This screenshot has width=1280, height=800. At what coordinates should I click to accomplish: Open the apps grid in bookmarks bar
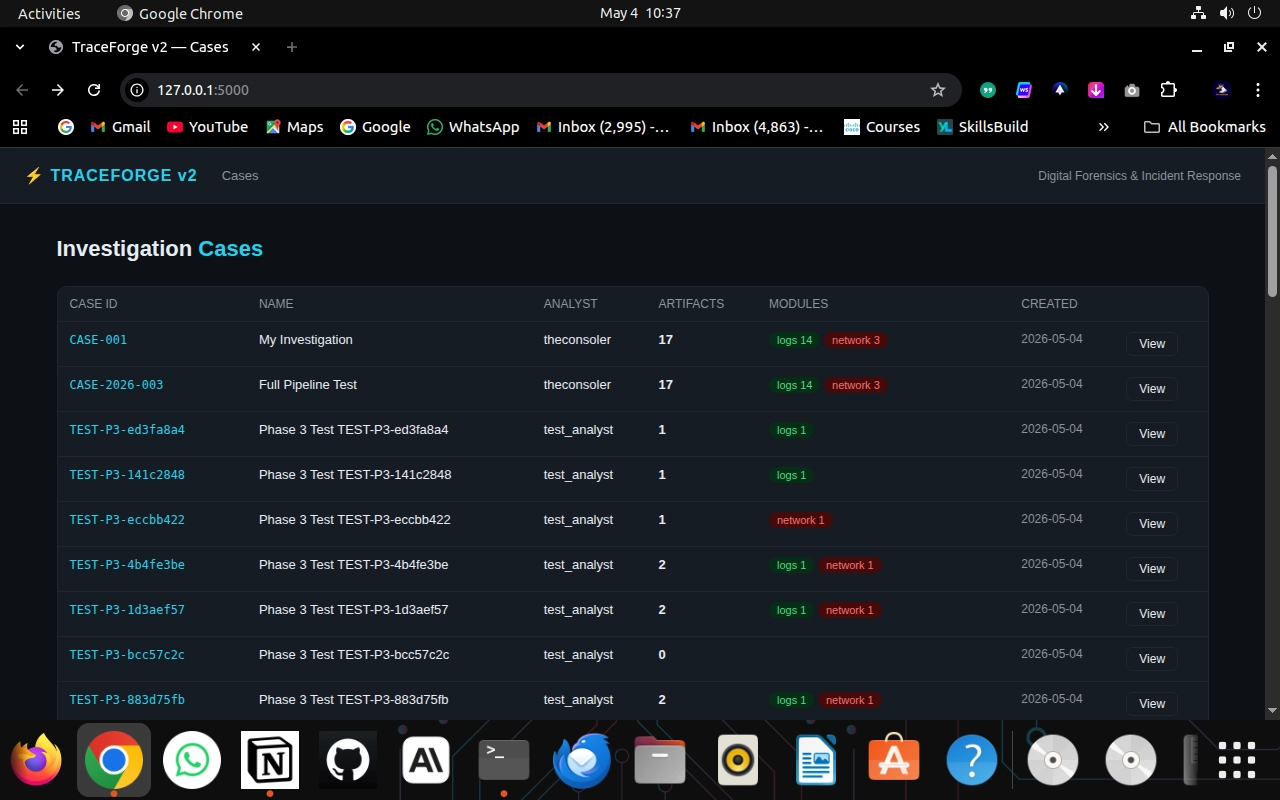click(x=20, y=127)
